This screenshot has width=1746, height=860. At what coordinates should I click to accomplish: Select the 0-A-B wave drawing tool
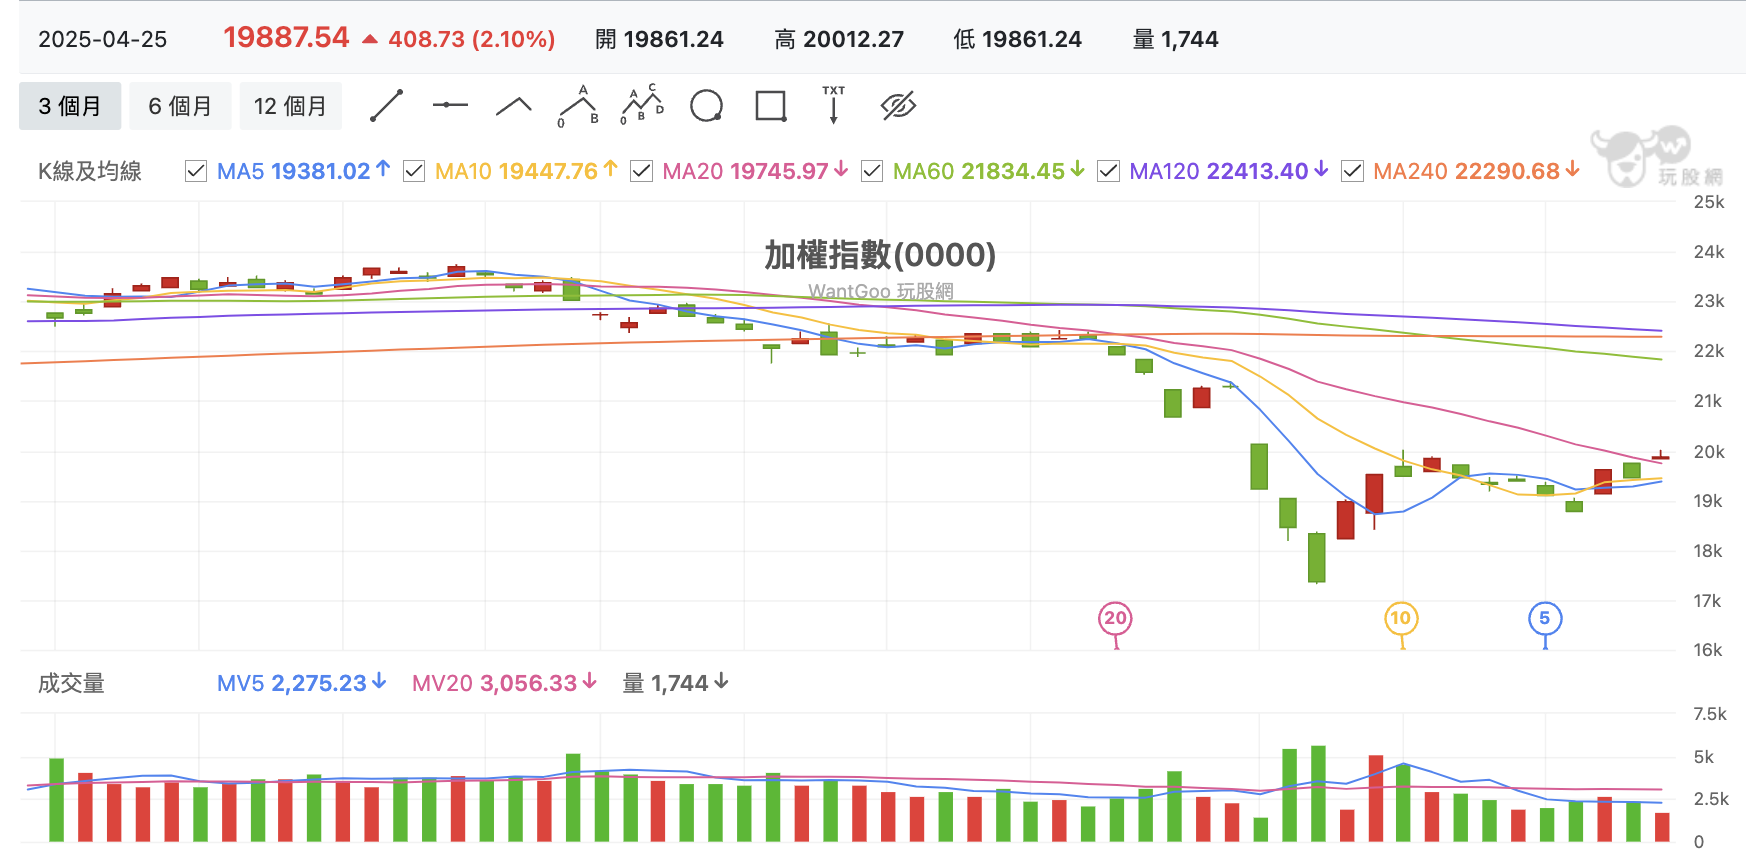[x=578, y=106]
